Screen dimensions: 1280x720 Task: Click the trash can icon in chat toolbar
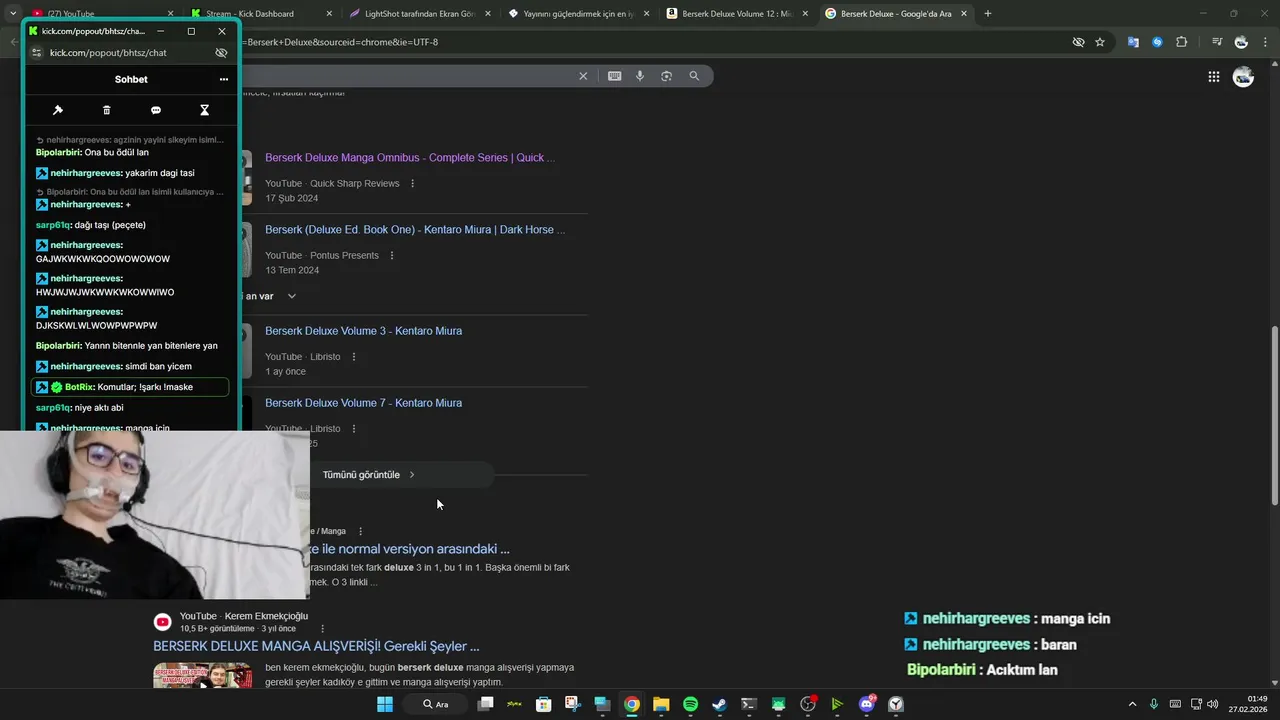[107, 110]
